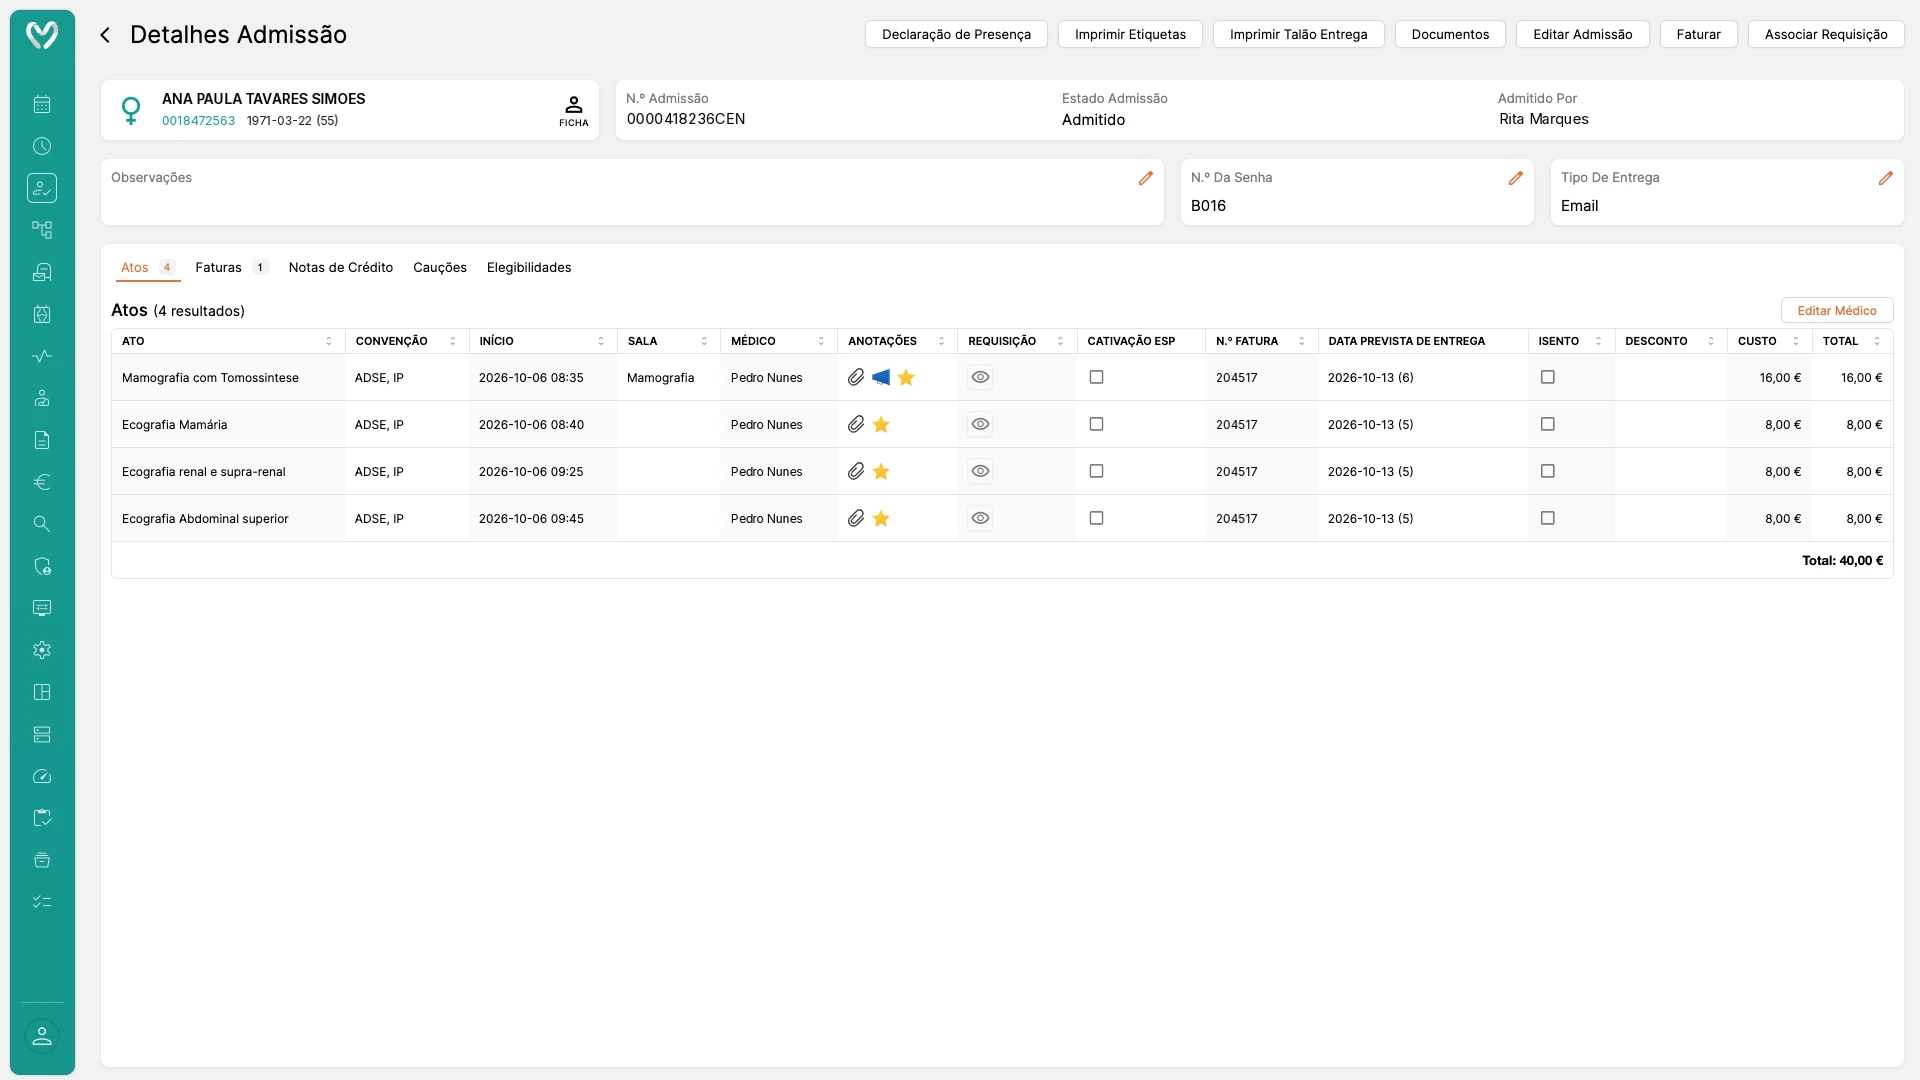Image resolution: width=1920 pixels, height=1080 pixels.
Task: Open the settings gear icon in the sidebar
Action: (42, 650)
